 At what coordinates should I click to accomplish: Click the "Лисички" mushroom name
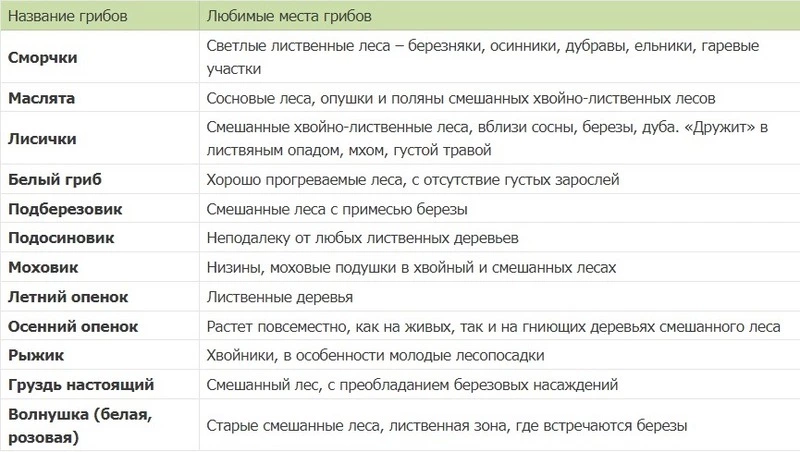[41, 140]
